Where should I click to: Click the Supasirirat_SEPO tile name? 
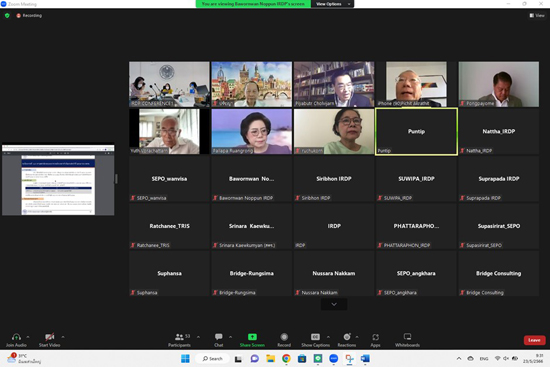click(x=498, y=226)
